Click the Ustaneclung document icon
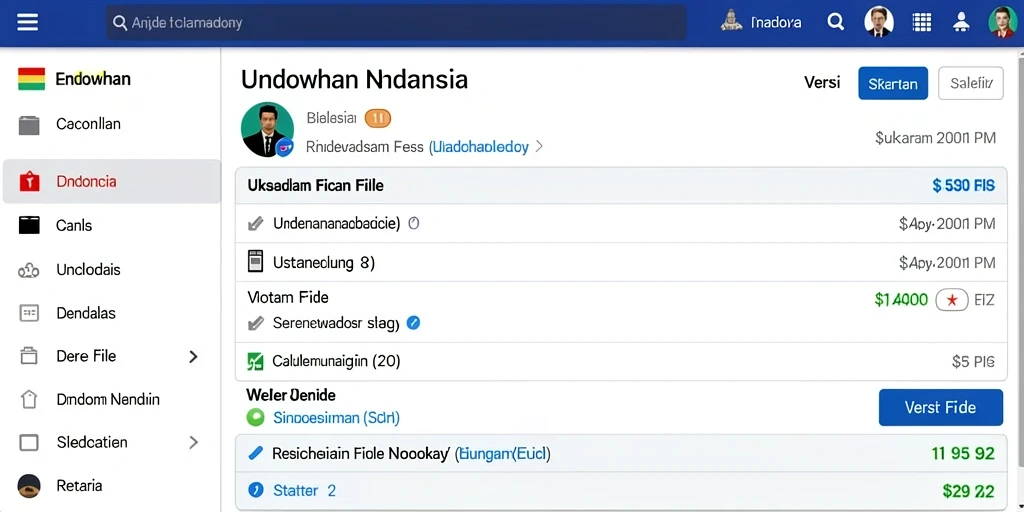The height and width of the screenshot is (512, 1024). 255,261
